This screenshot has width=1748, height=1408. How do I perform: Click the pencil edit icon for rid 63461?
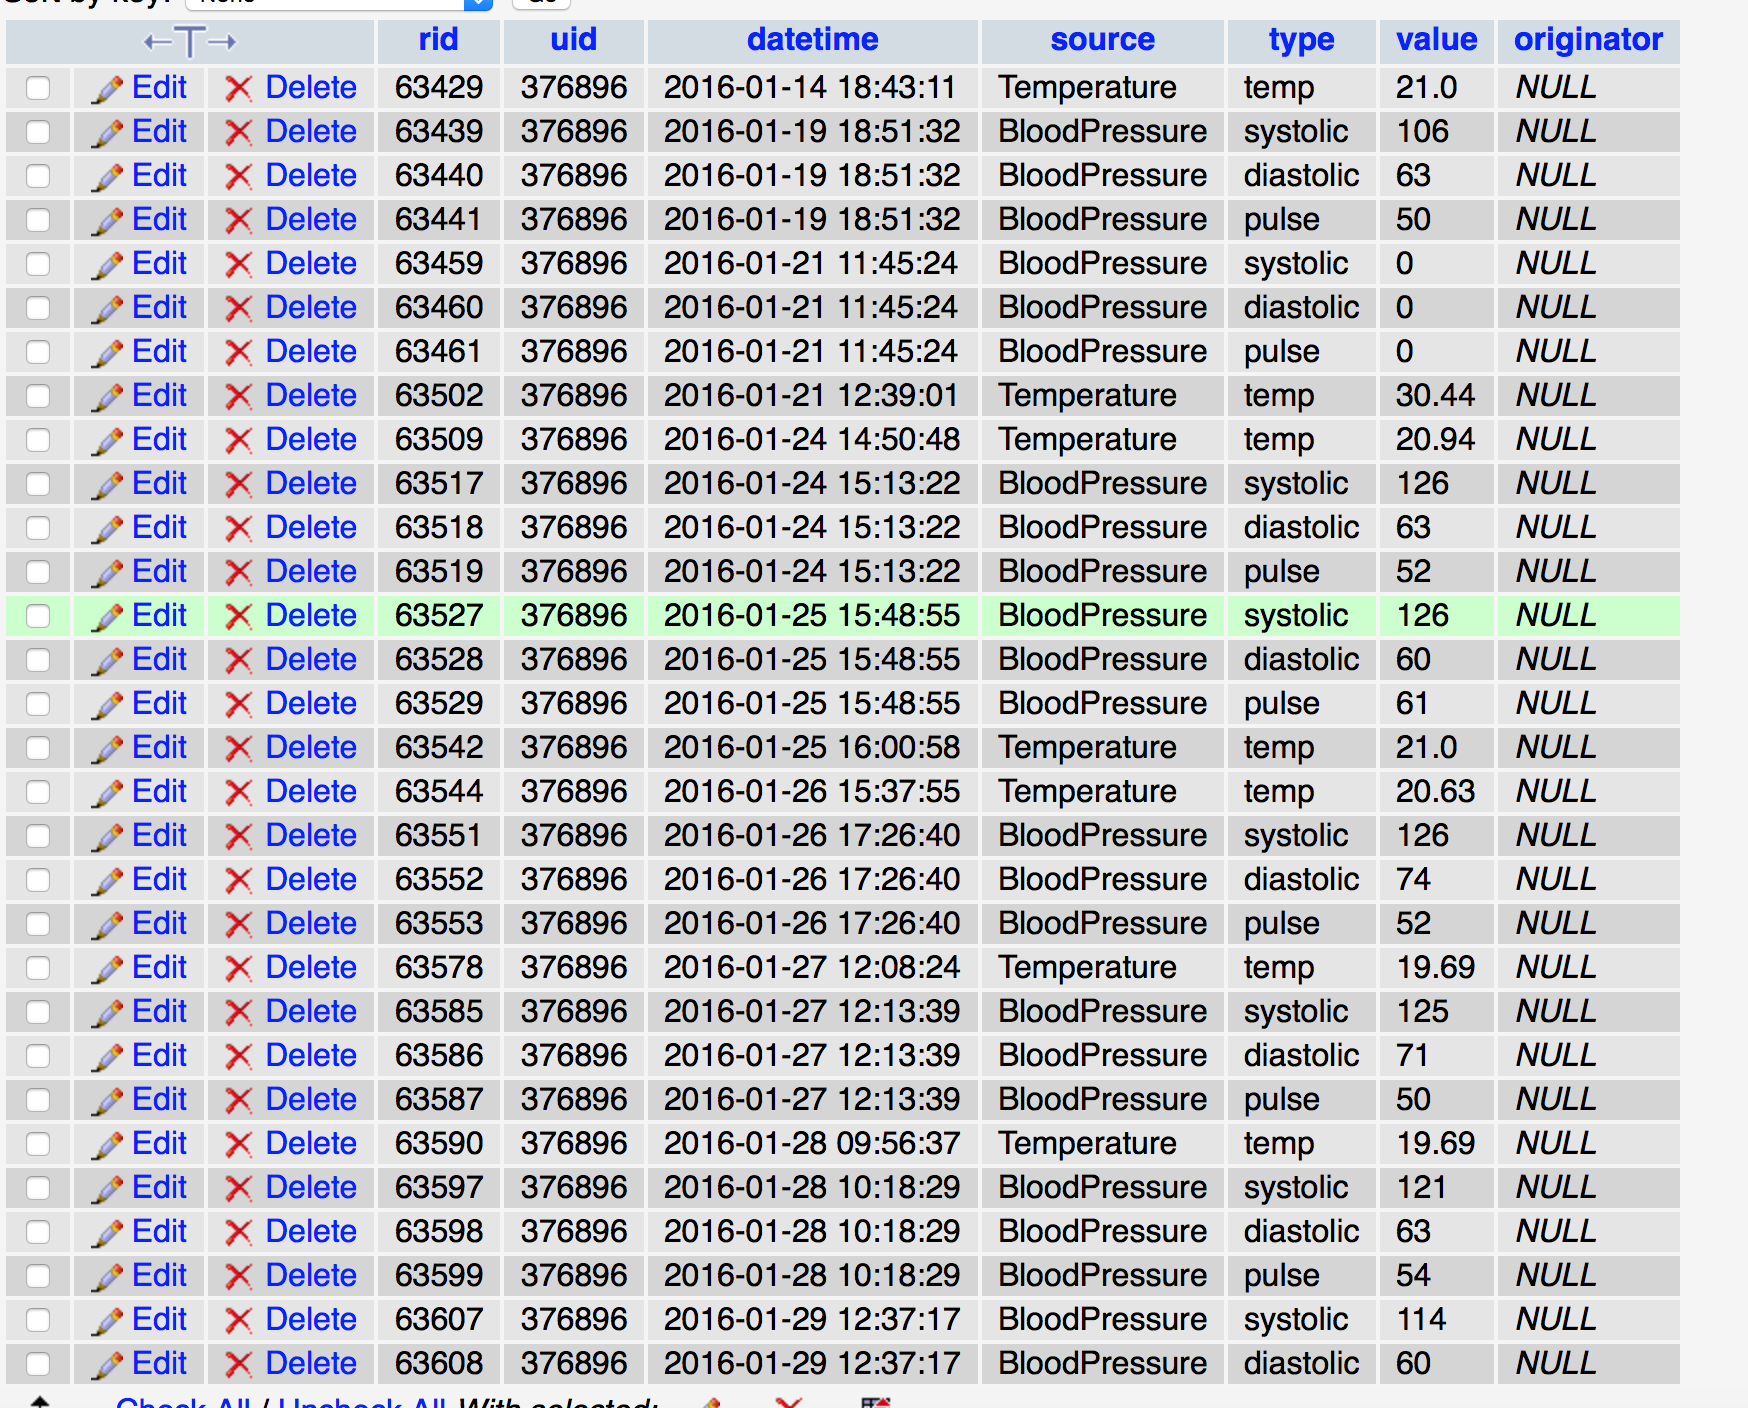coord(107,353)
